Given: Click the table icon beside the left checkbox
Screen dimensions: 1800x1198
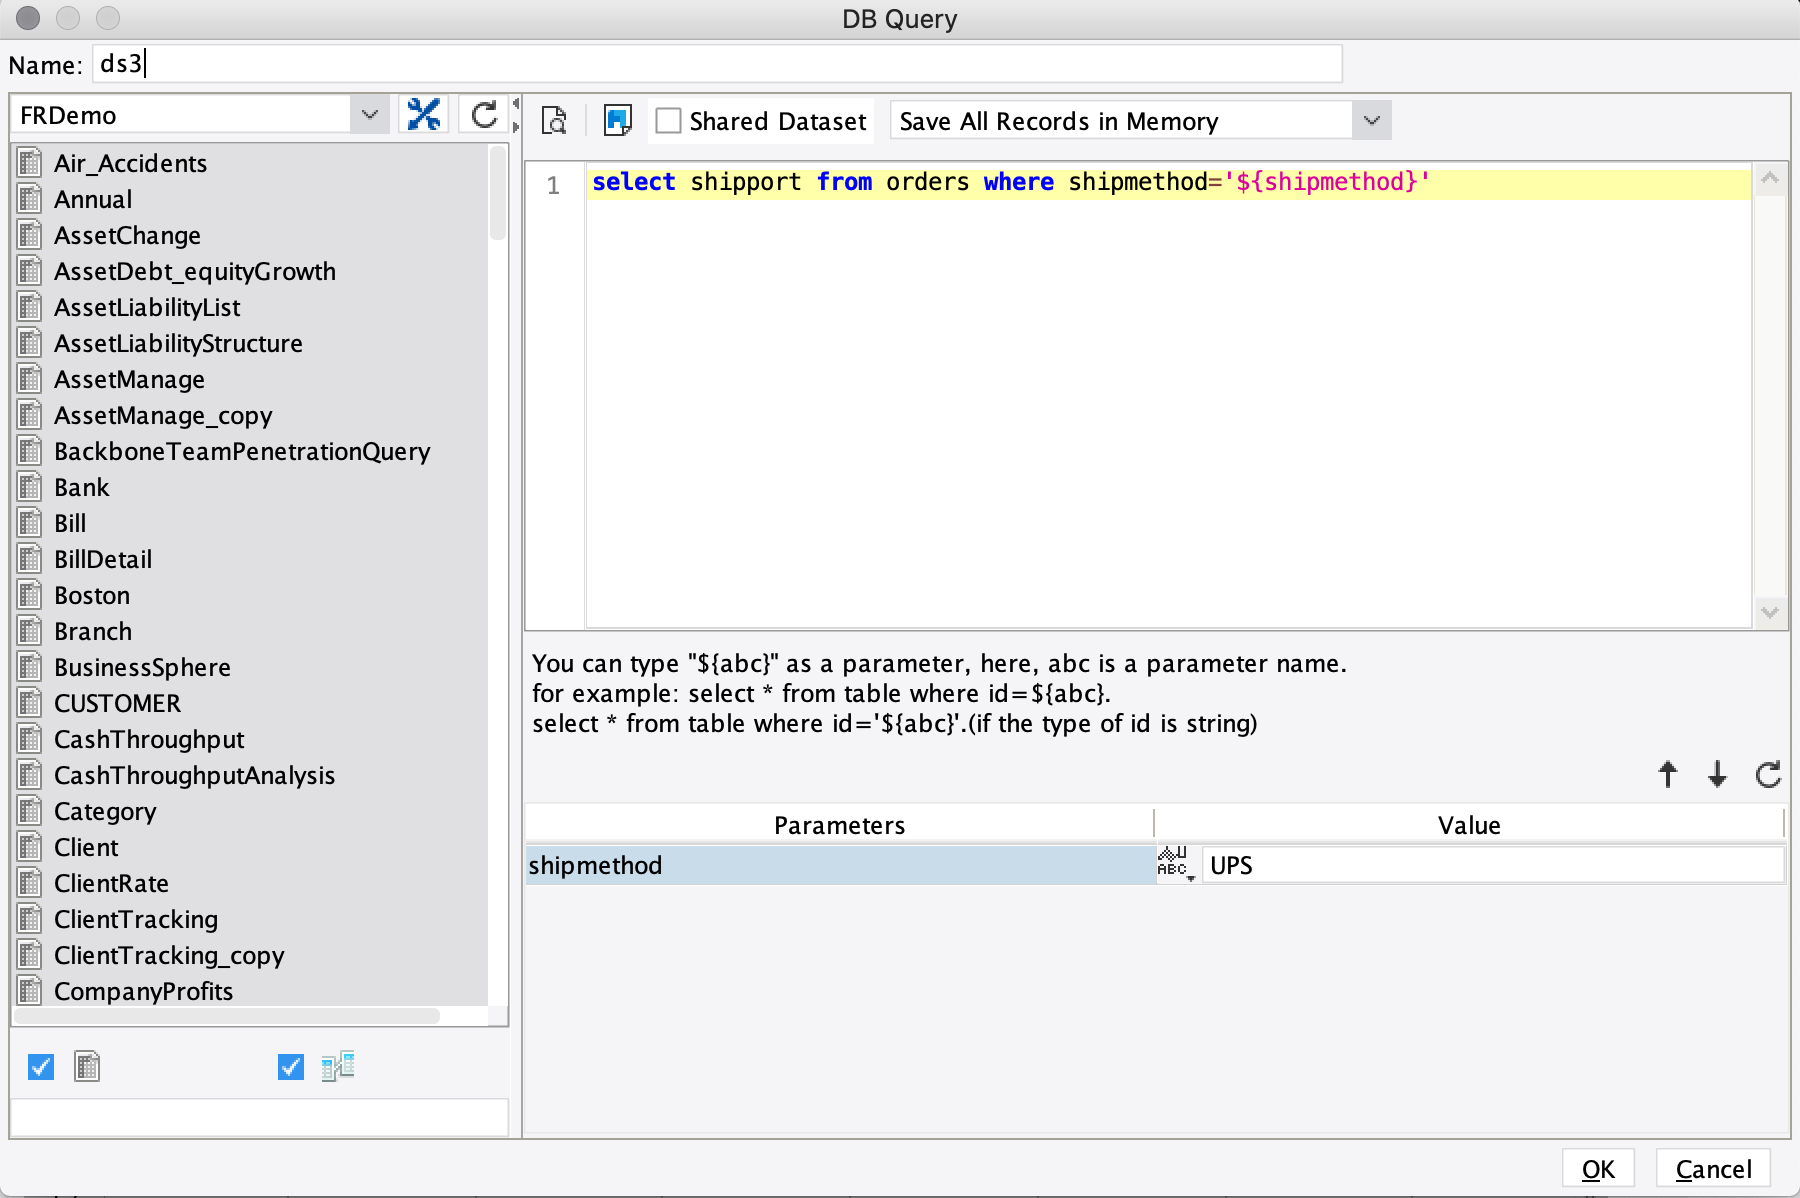Looking at the screenshot, I should [87, 1067].
